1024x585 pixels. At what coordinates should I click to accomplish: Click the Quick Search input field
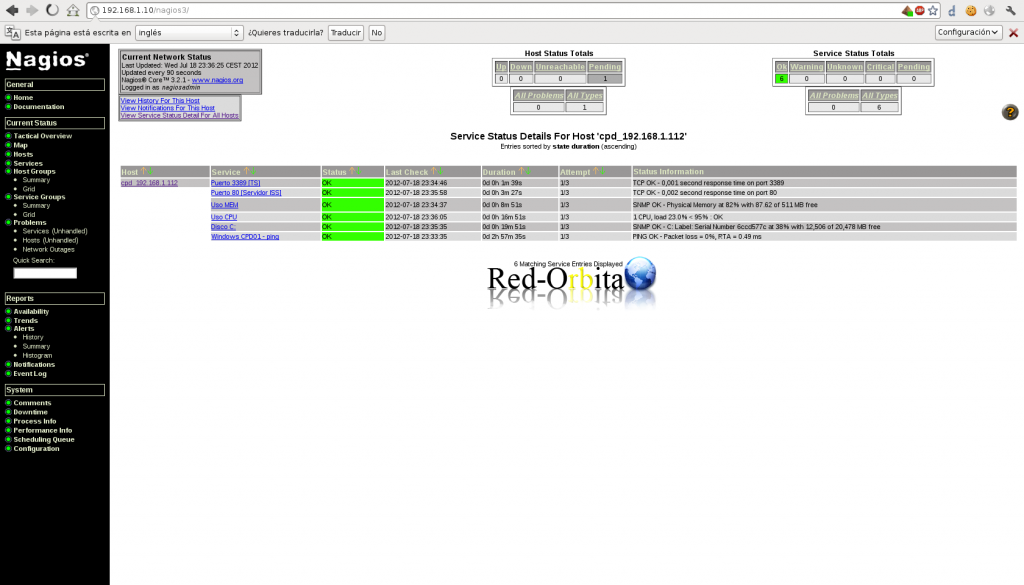coord(45,273)
